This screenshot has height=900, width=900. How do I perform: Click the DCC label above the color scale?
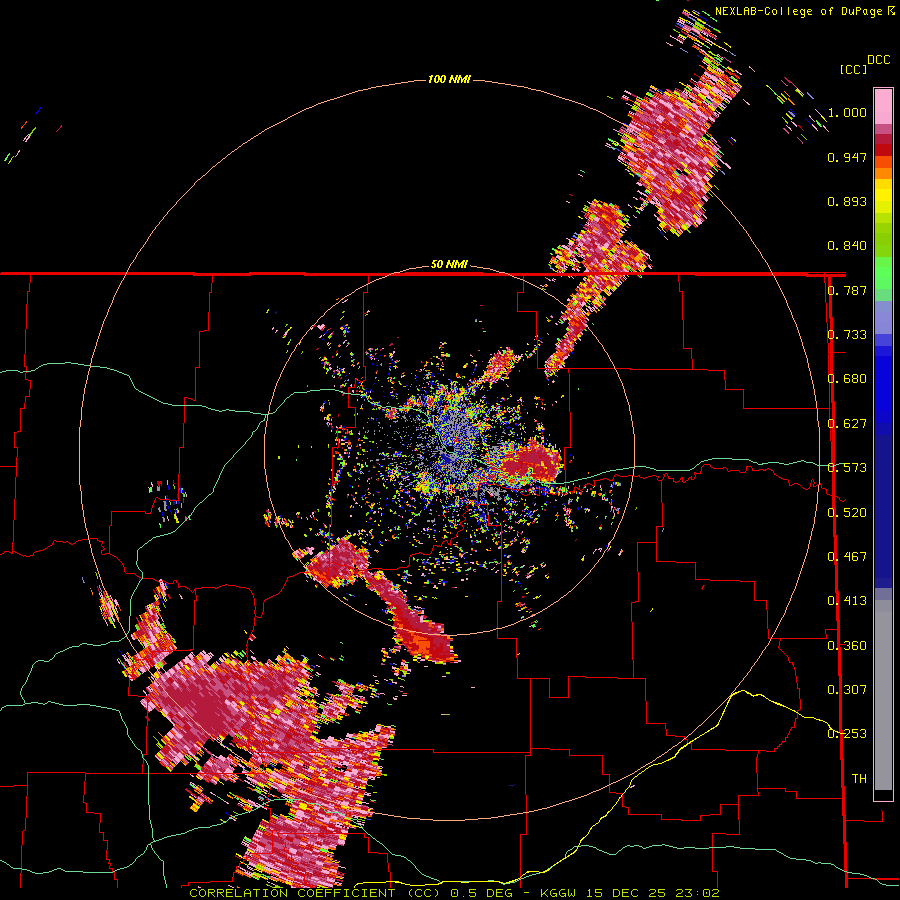pos(878,60)
